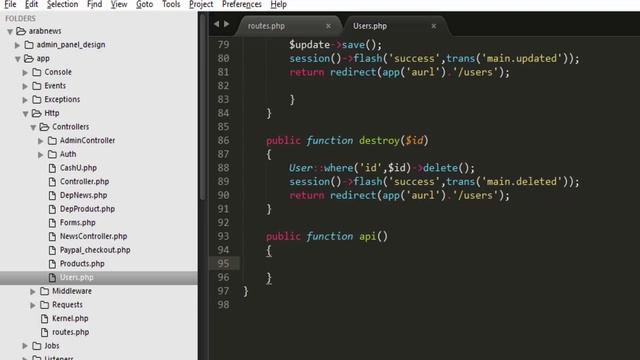640x360 pixels.
Task: Open the Help menu
Action: click(278, 4)
